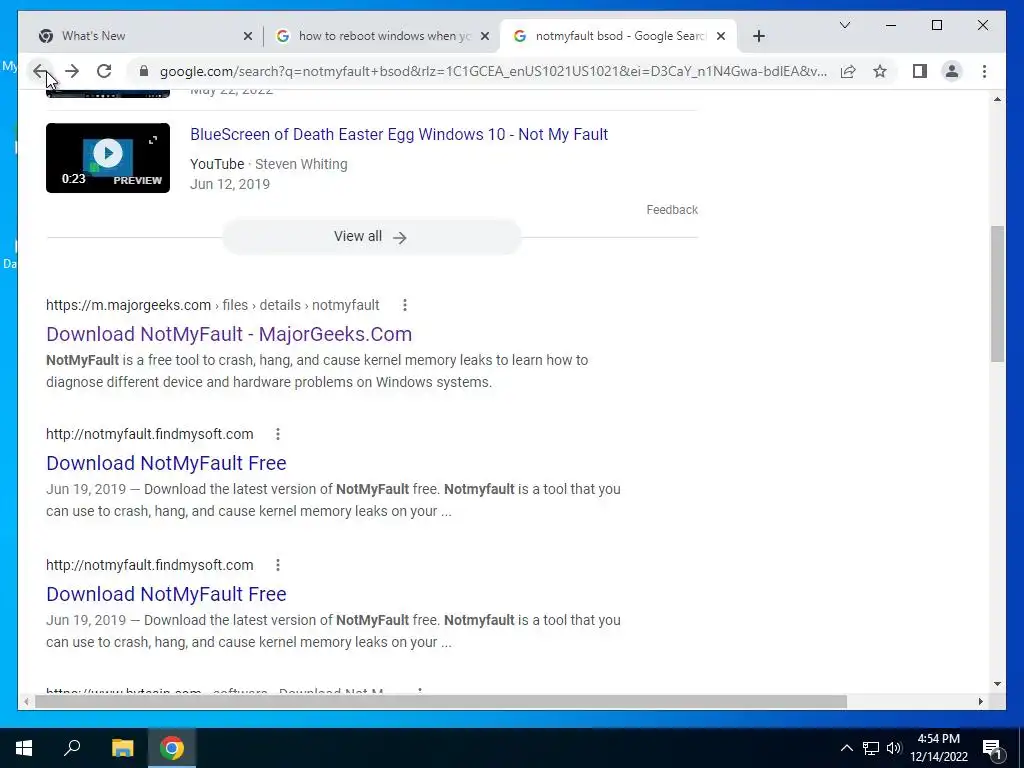The image size is (1024, 768).
Task: Open Download NotMyFault - MajorGeeks.Com link
Action: pyautogui.click(x=229, y=334)
